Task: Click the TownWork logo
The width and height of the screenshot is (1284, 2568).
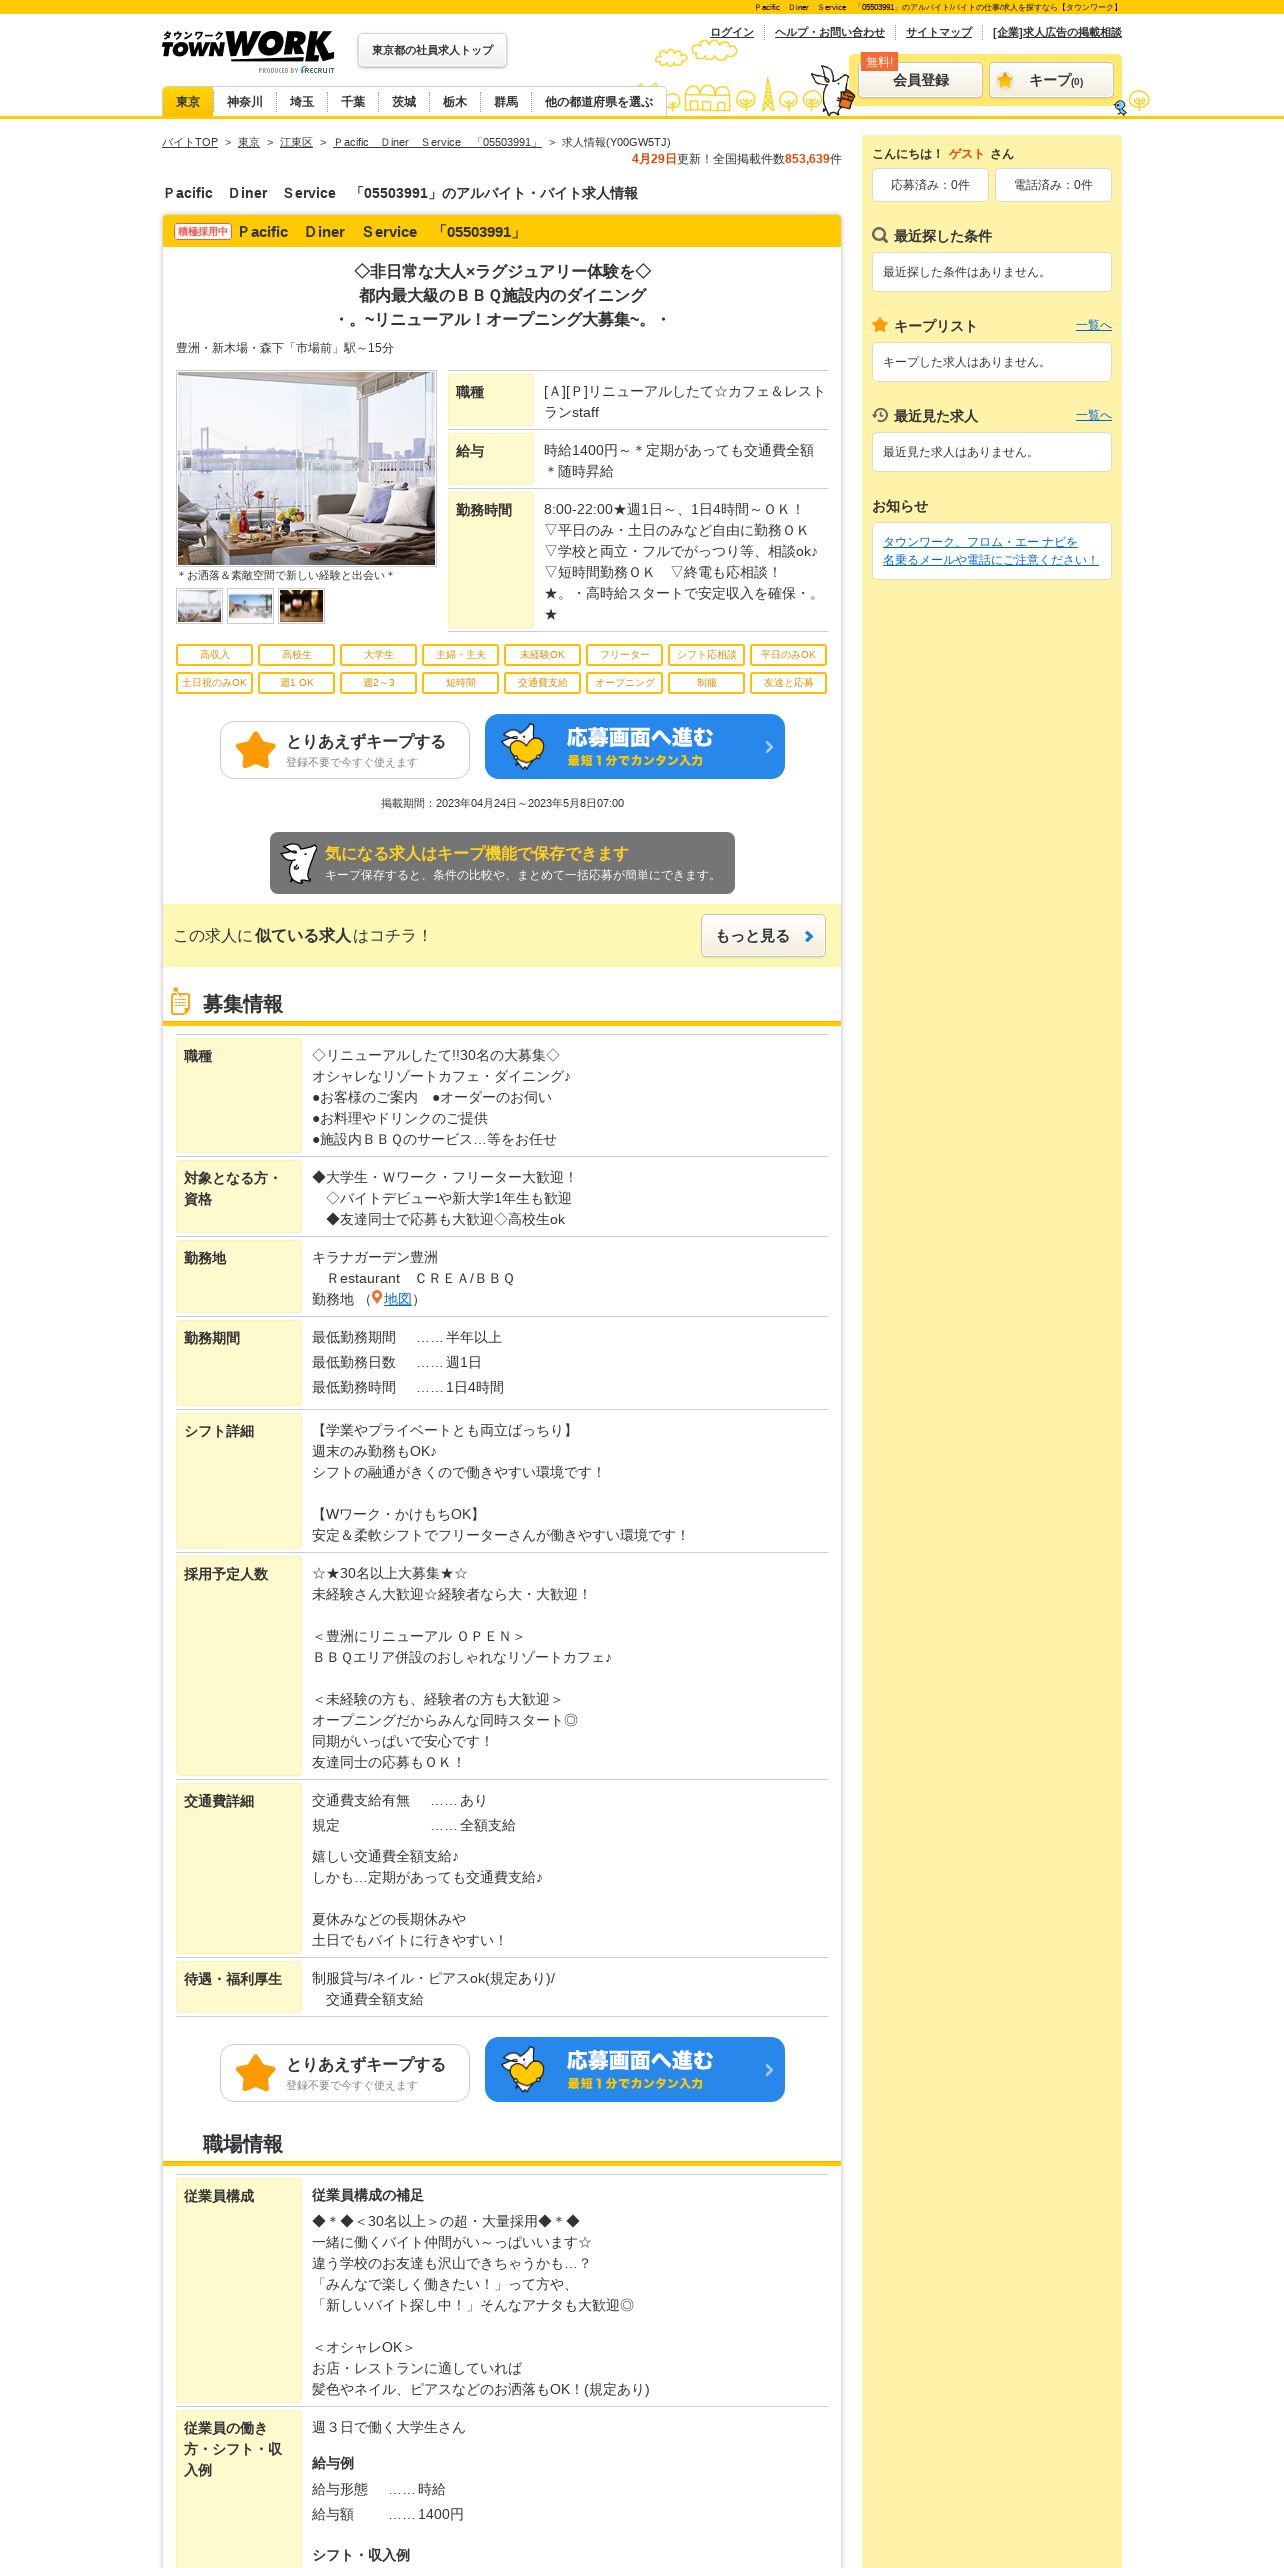Action: pos(248,50)
